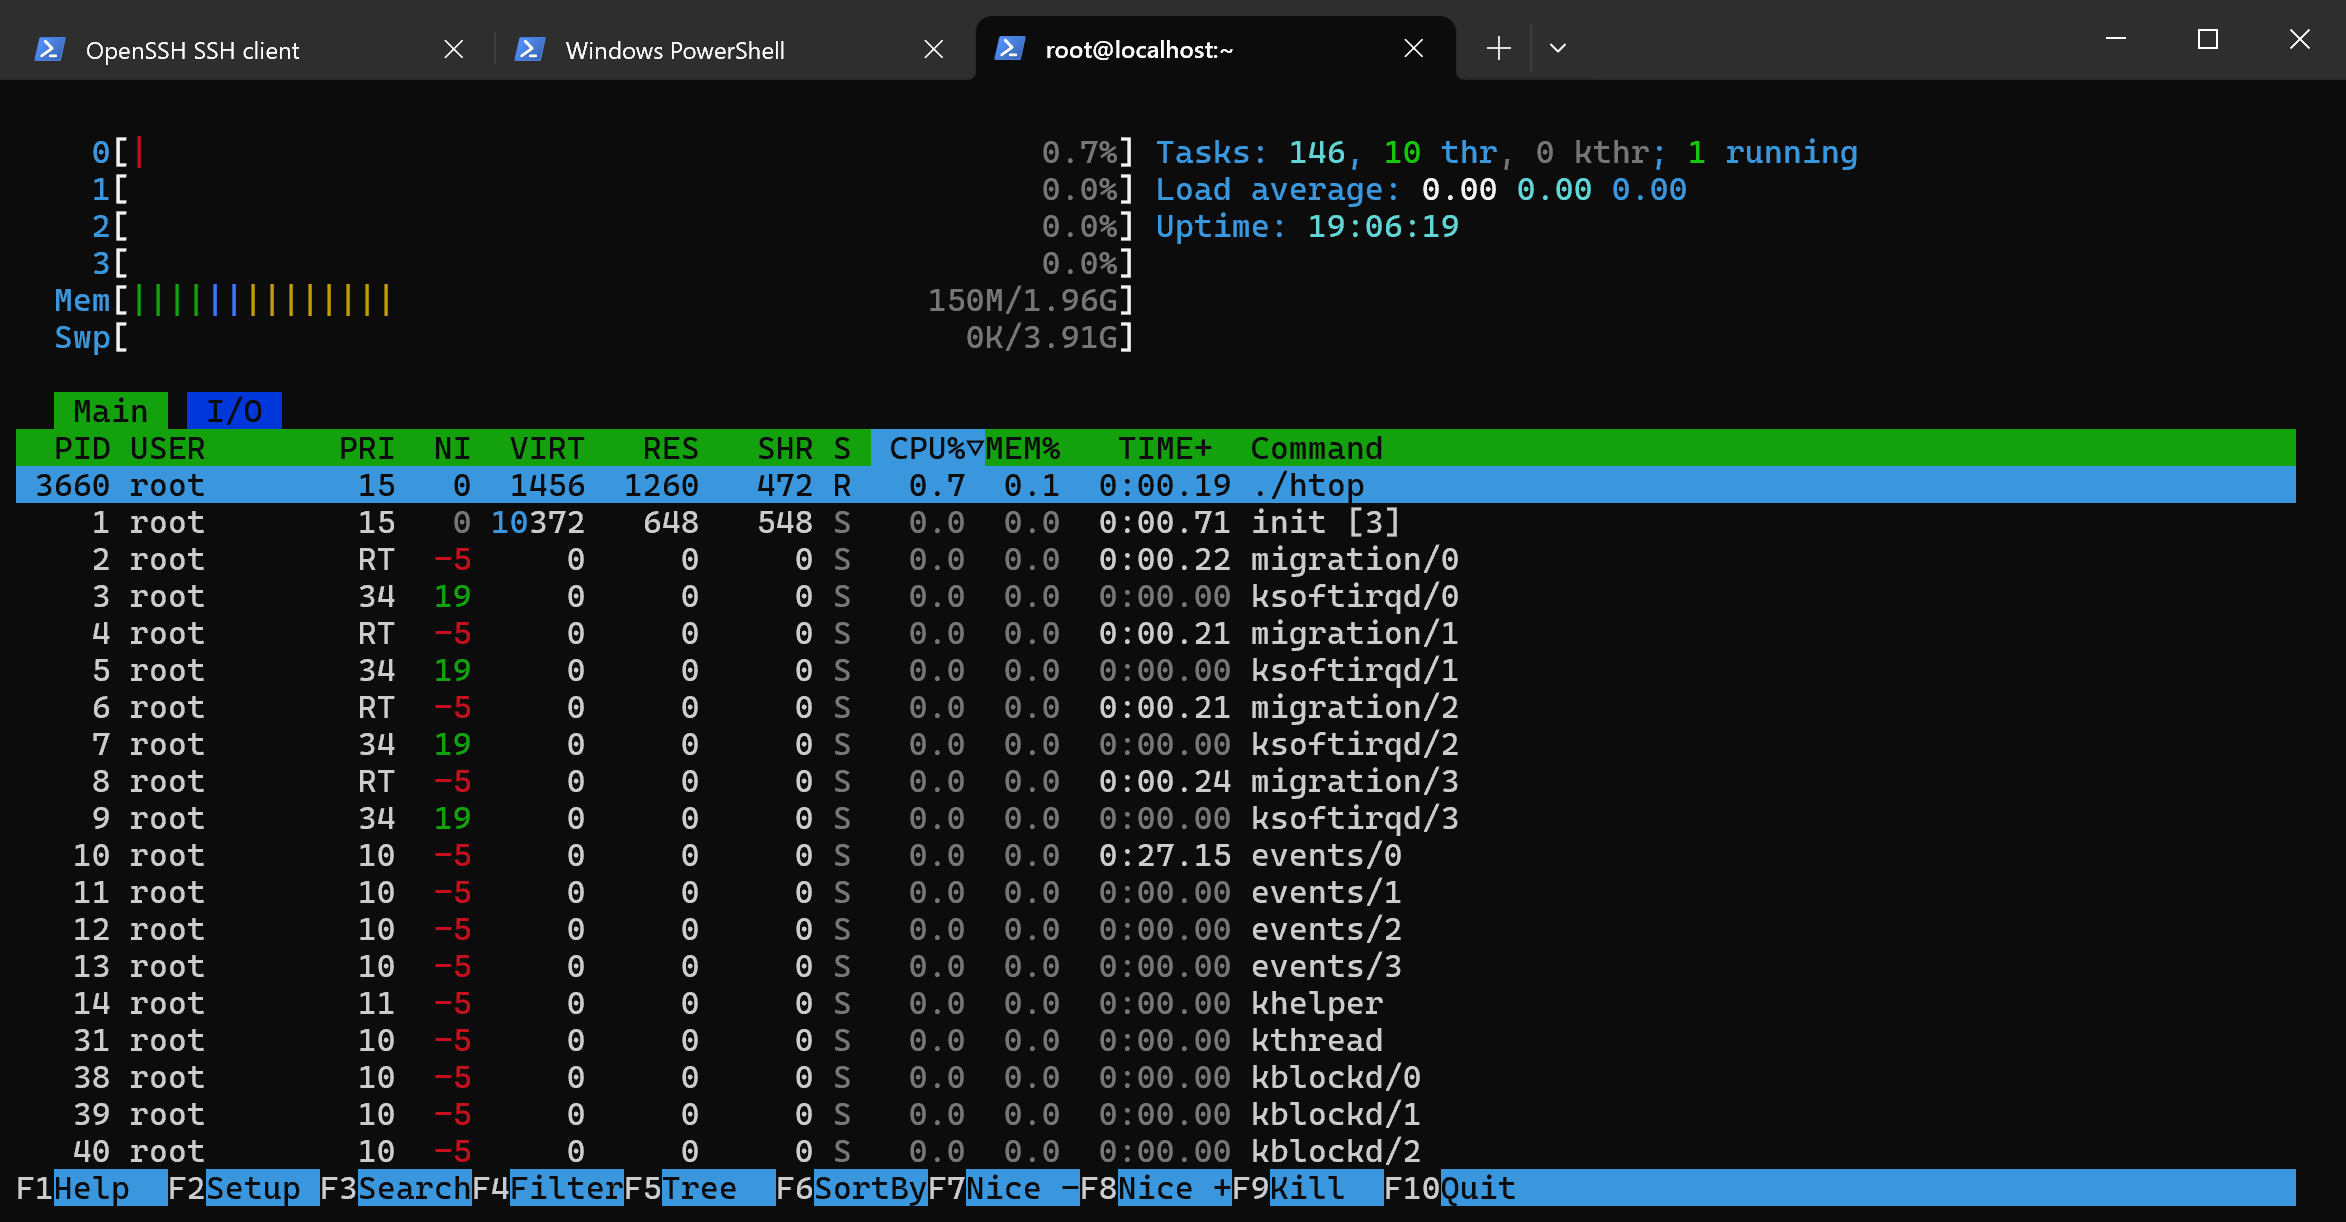Click the icon on Windows PowerShell tab
The width and height of the screenshot is (2346, 1222).
pos(531,48)
